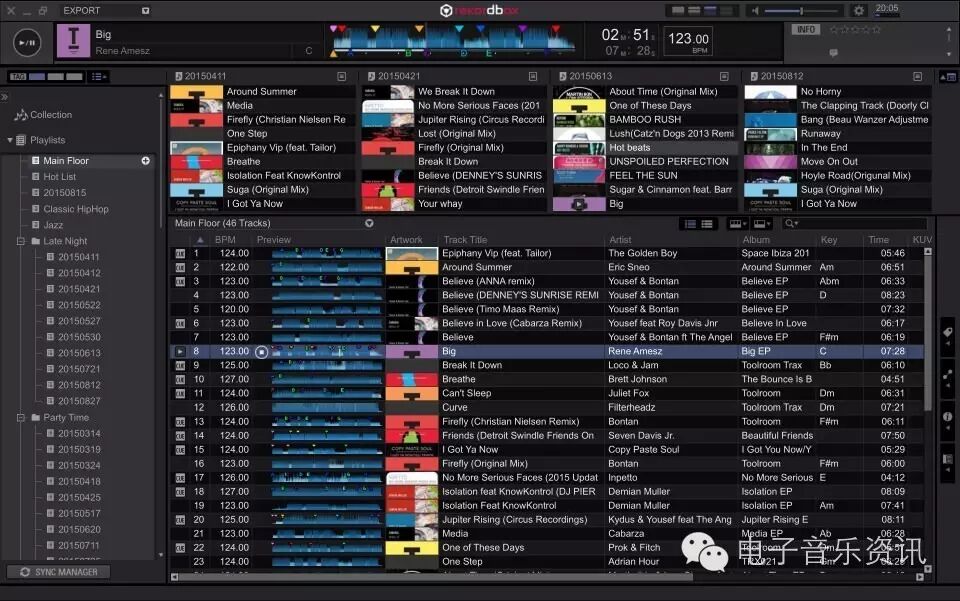The width and height of the screenshot is (960, 601).
Task: Toggle the palette panel icon at top right
Action: coord(948,77)
